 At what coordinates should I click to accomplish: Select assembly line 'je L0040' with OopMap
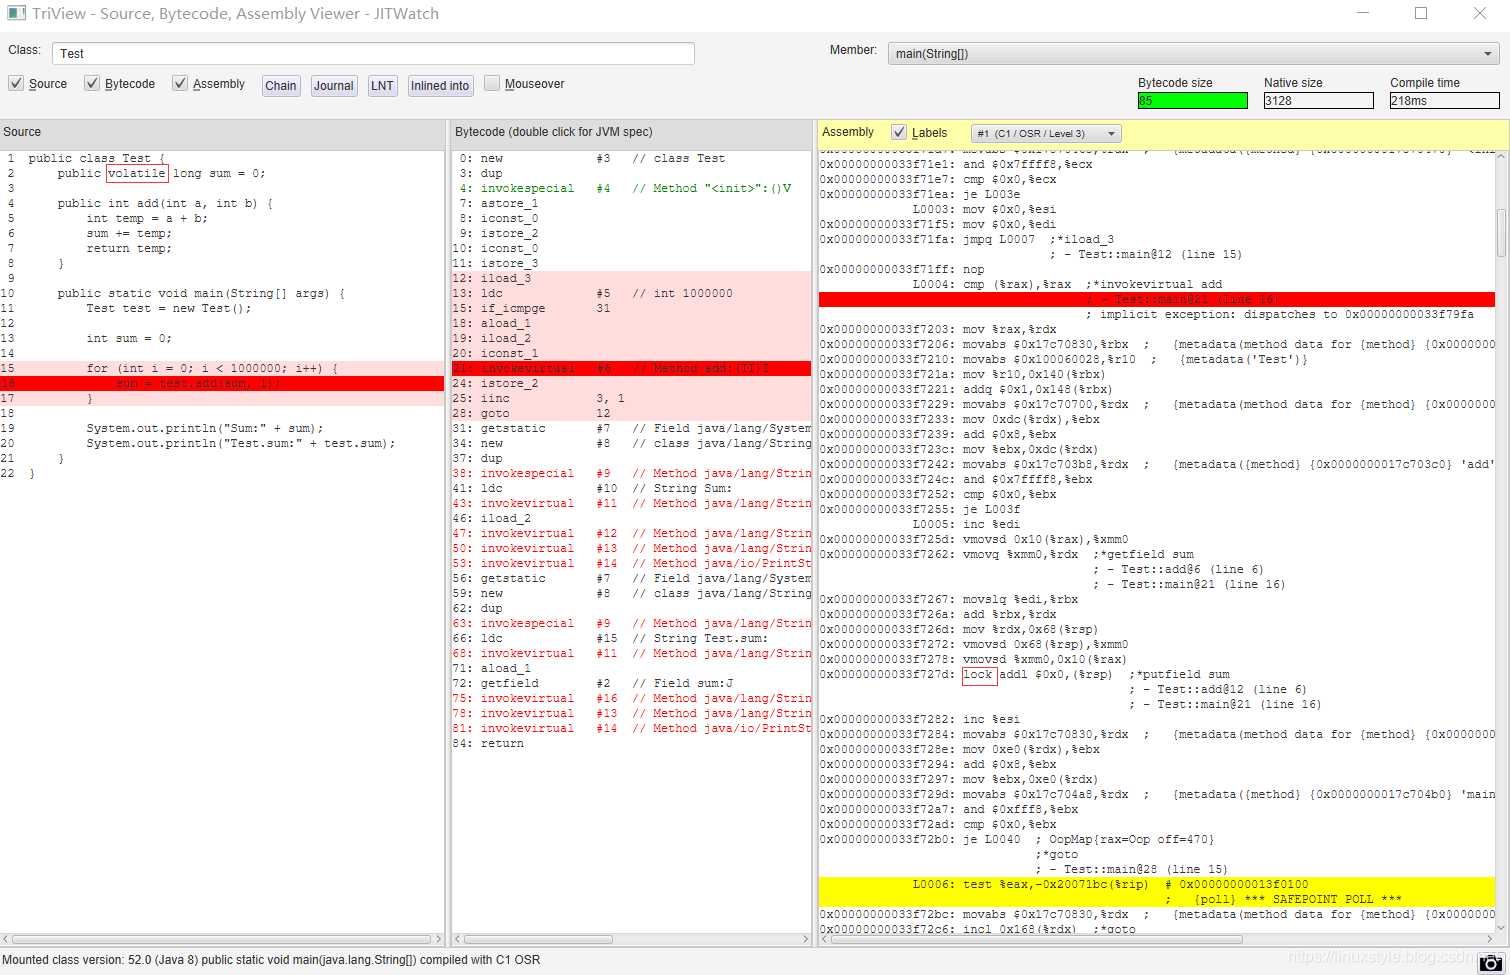coord(1157,839)
